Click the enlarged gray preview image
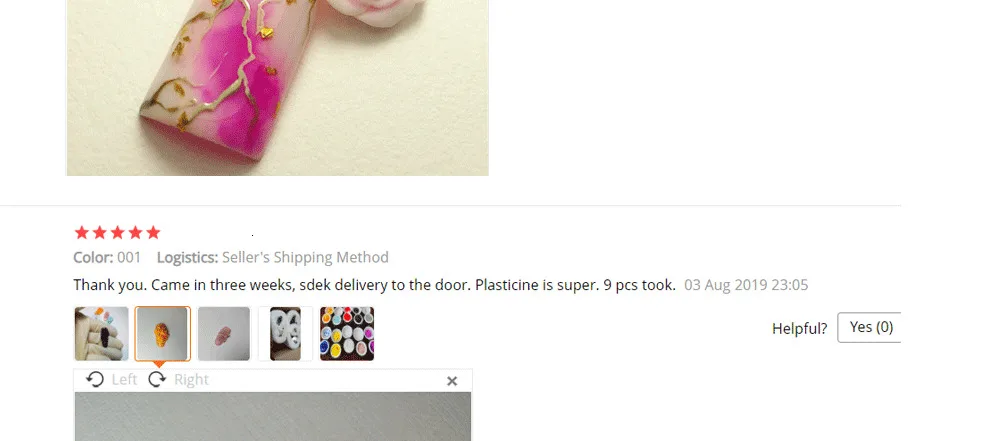The width and height of the screenshot is (1000, 441). [273, 417]
